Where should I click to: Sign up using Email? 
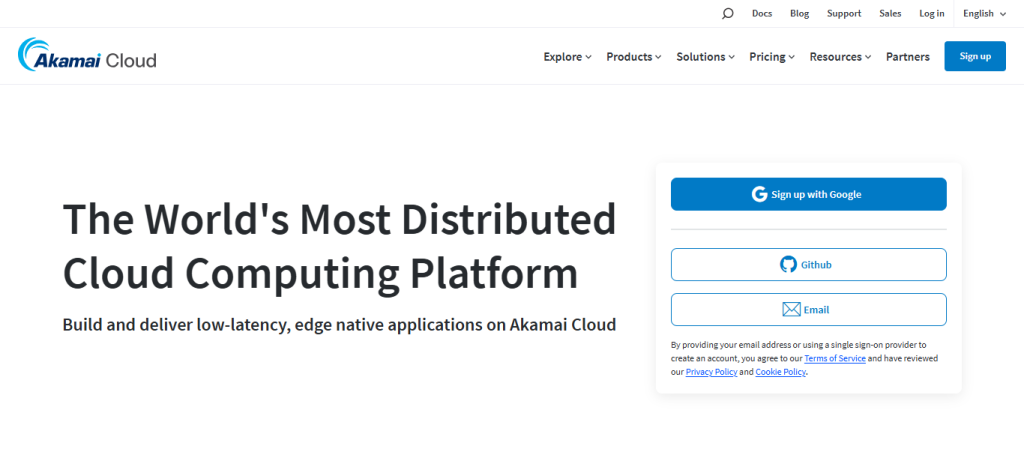coord(808,309)
